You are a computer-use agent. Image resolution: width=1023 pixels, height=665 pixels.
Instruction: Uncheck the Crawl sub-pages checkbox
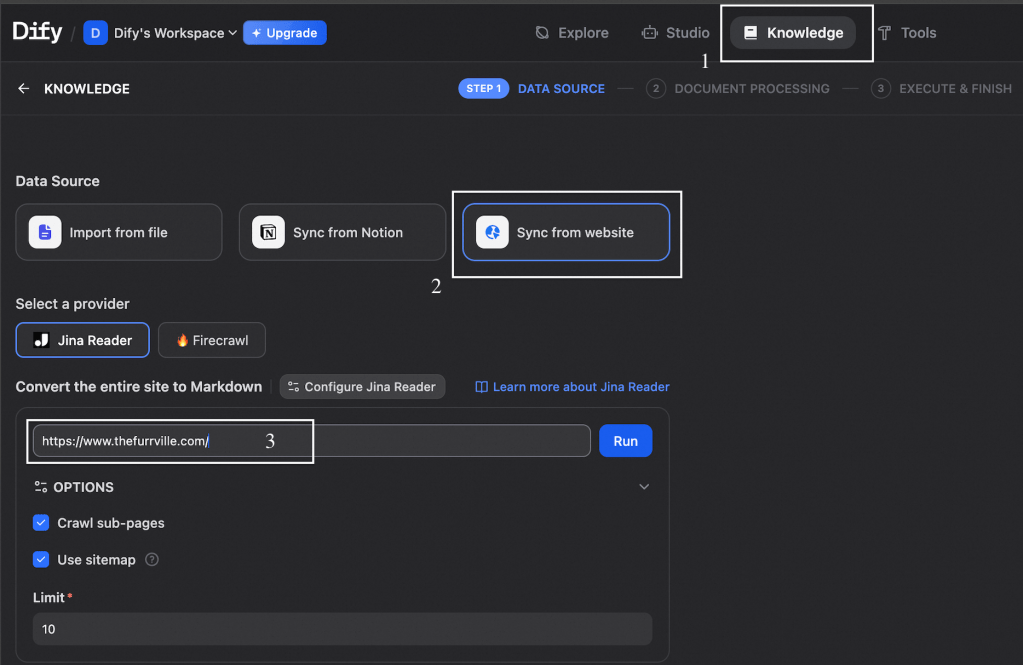point(41,523)
